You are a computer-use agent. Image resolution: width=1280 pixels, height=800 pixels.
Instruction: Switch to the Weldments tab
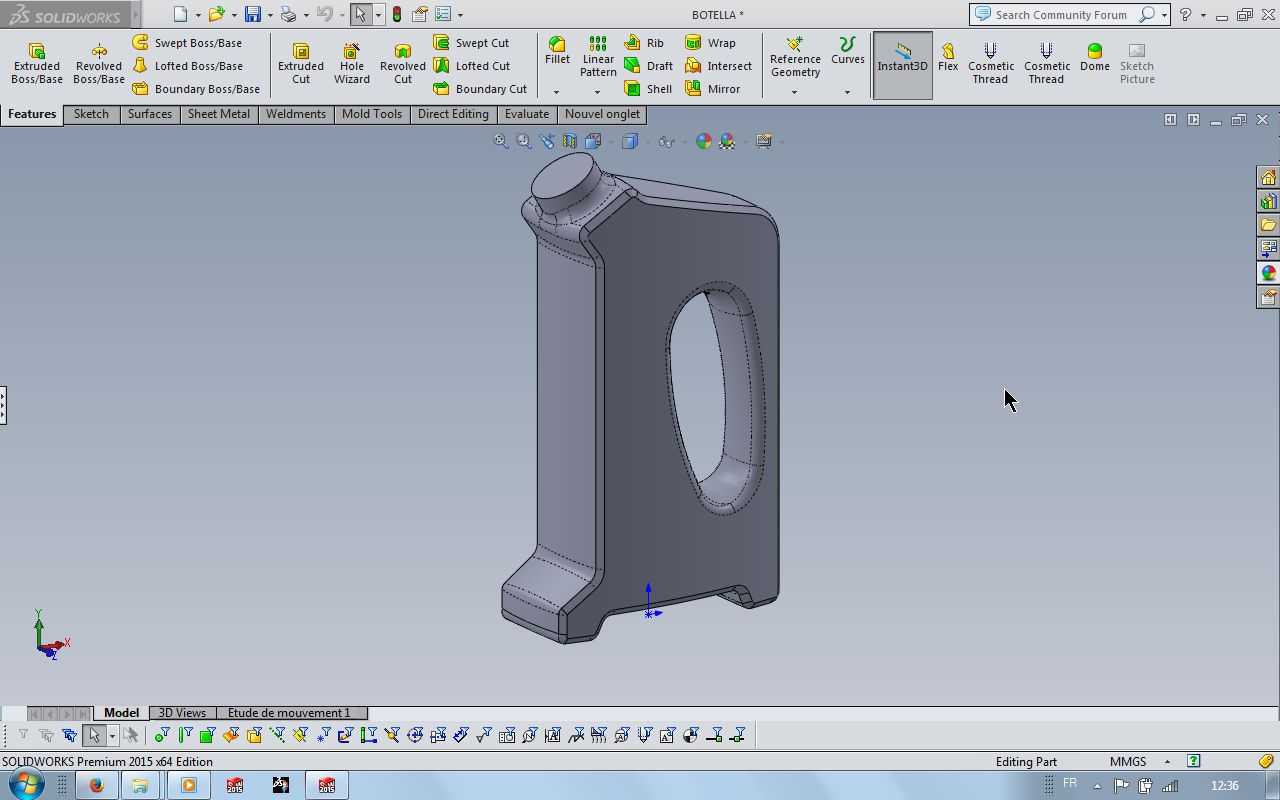296,114
